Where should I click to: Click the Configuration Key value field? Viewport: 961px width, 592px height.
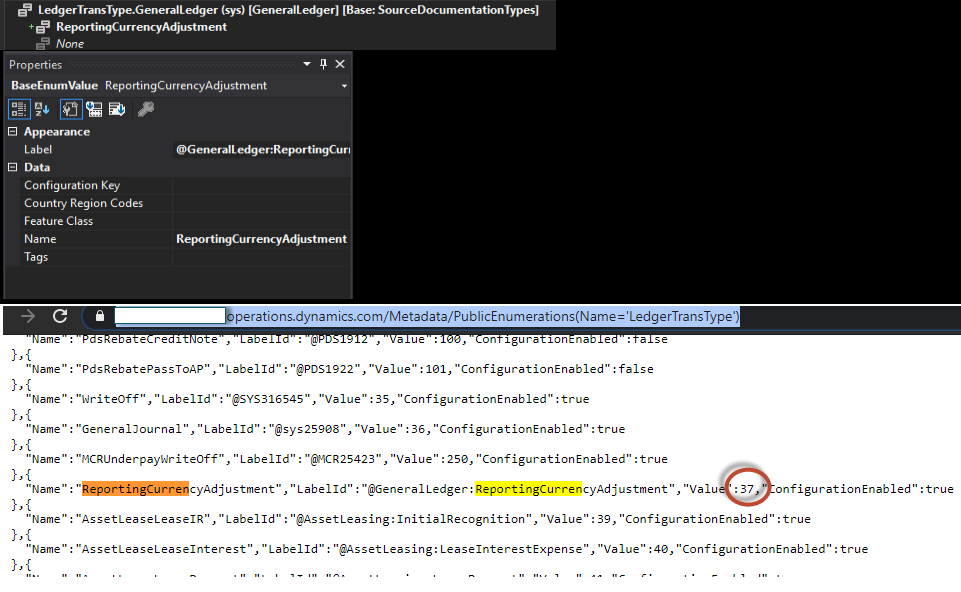pos(262,185)
